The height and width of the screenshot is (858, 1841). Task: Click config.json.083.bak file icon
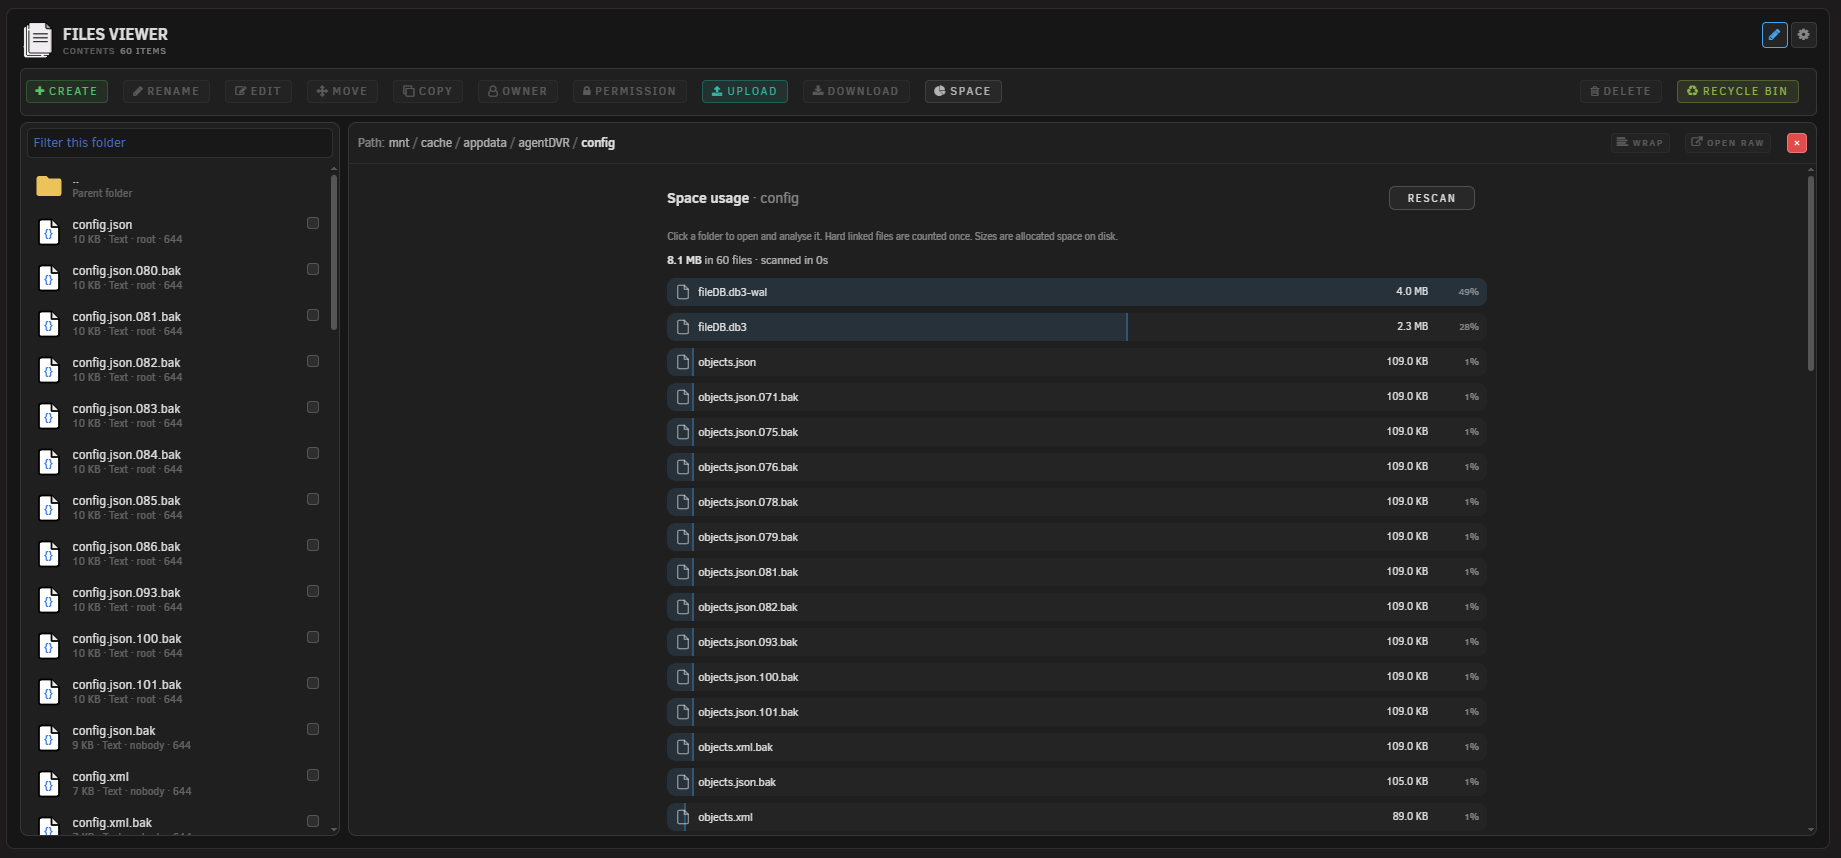click(x=49, y=416)
